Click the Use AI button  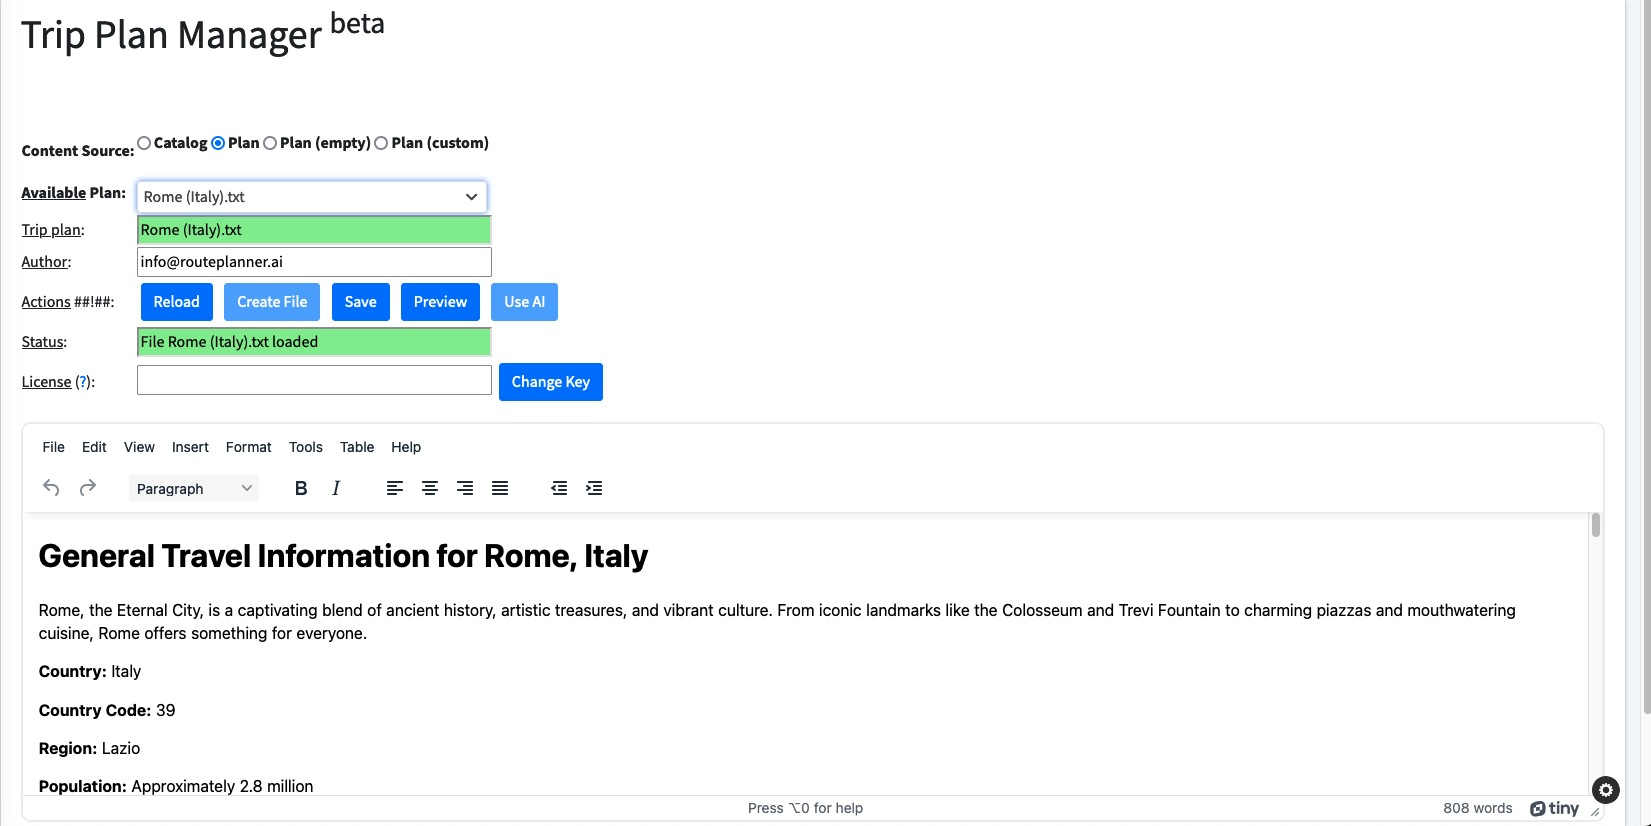(524, 302)
